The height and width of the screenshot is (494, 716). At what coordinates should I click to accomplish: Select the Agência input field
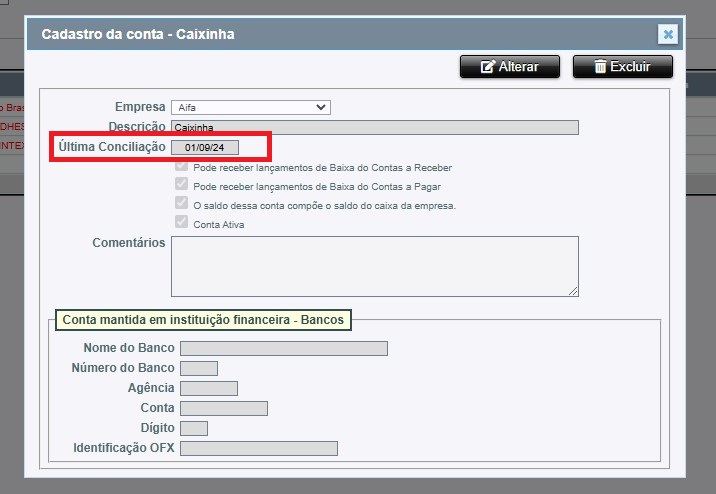[208, 388]
